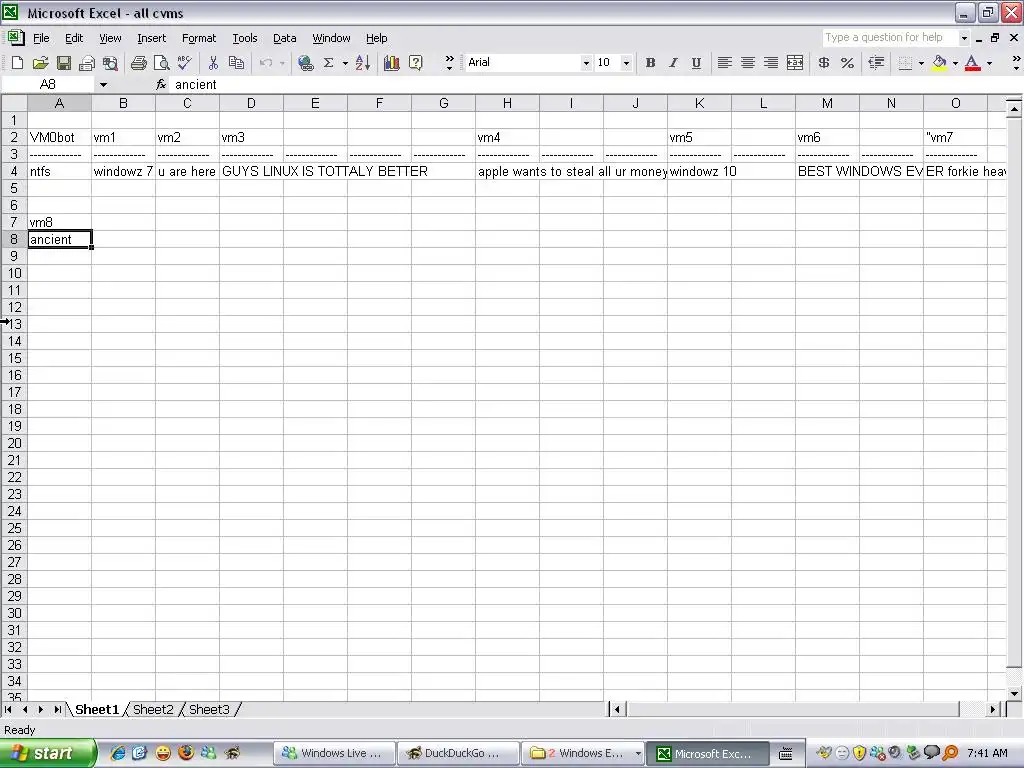Select row 13 header

(14, 324)
